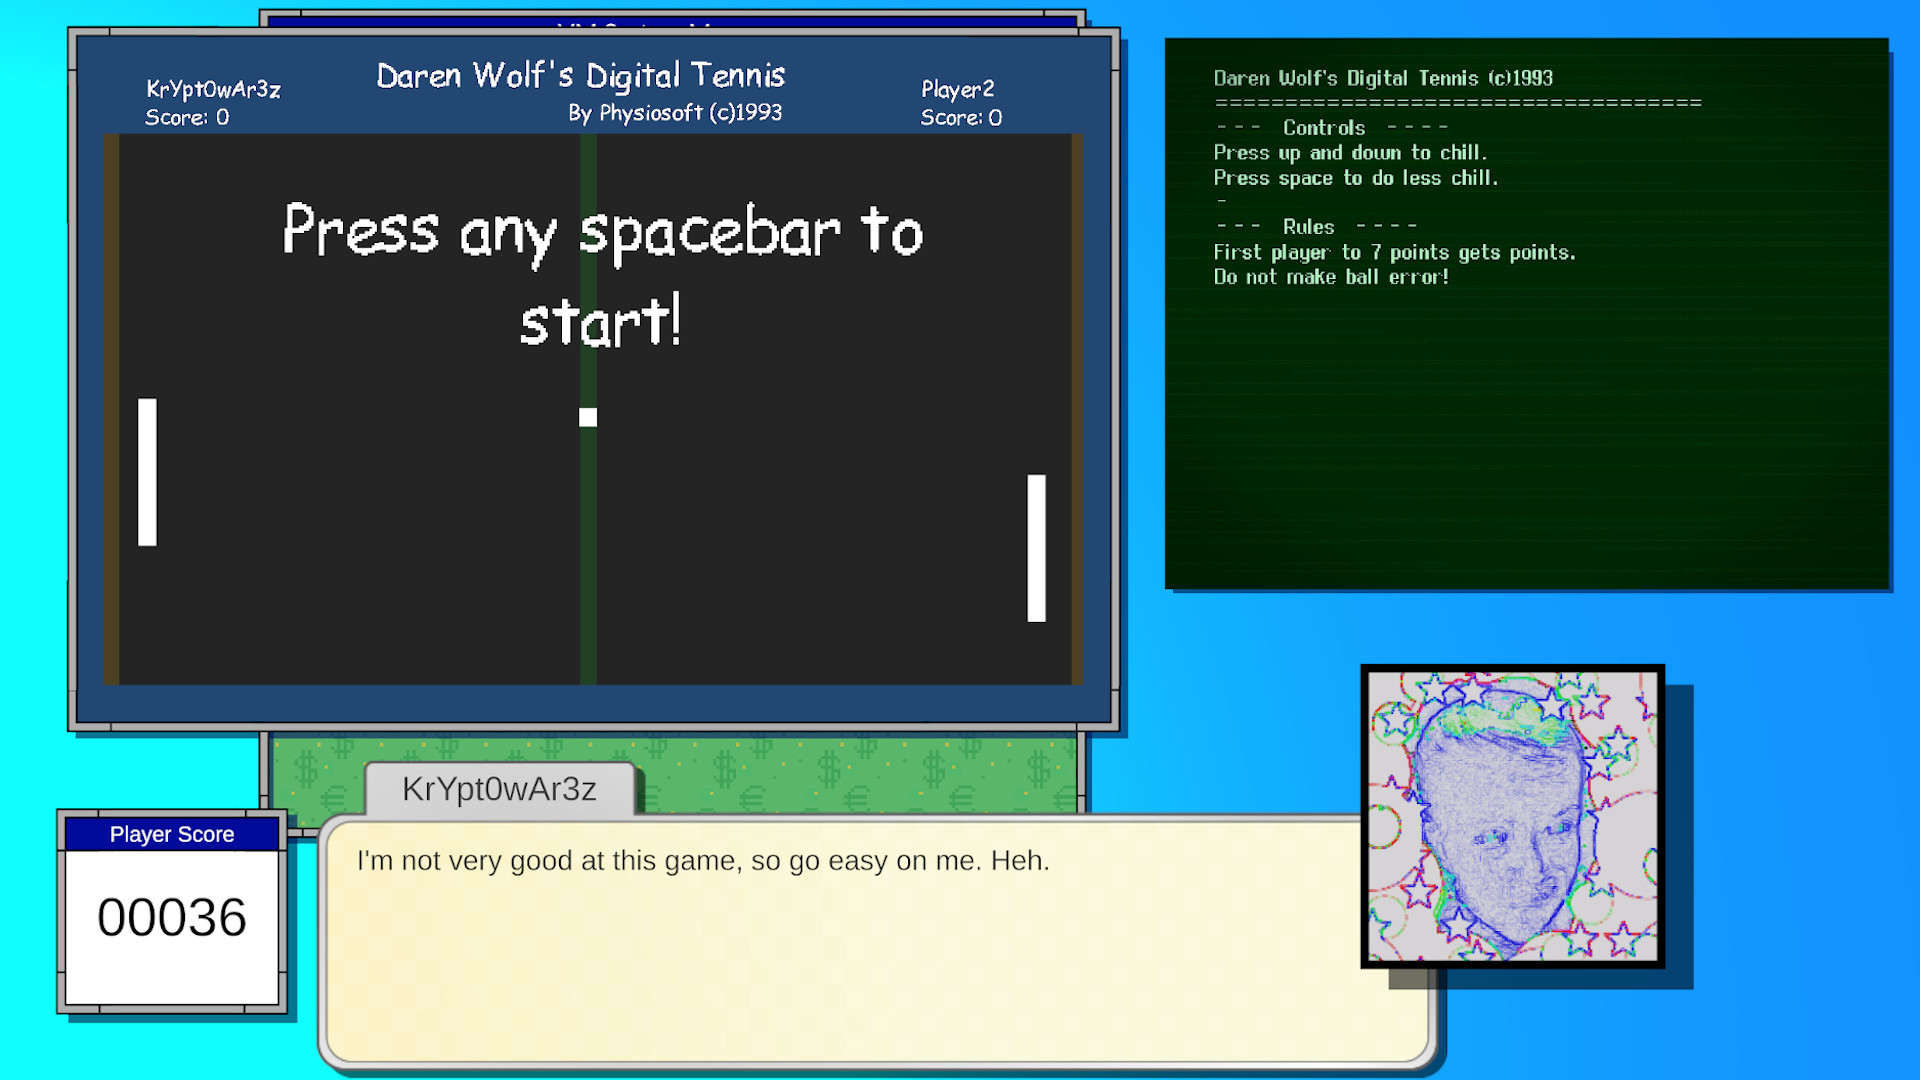The width and height of the screenshot is (1920, 1080).
Task: Open the KrYpt0wAr3z name tab on the chat bubble
Action: pos(500,789)
